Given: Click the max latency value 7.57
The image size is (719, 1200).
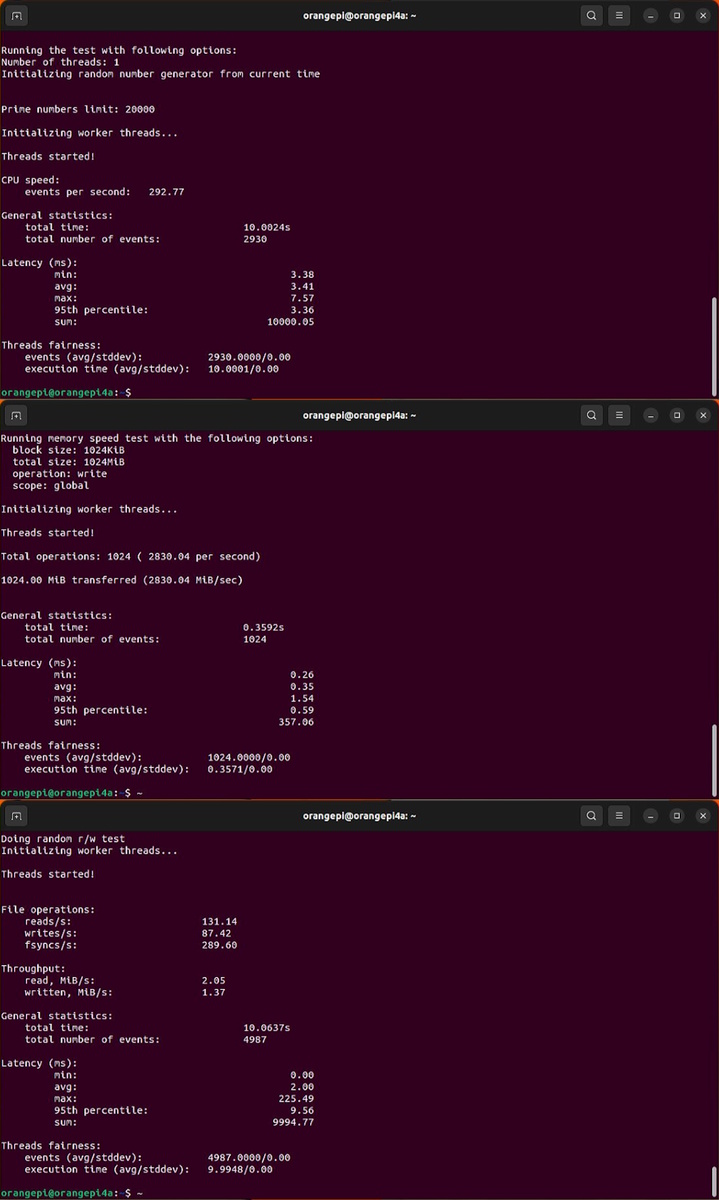Looking at the screenshot, I should [302, 298].
